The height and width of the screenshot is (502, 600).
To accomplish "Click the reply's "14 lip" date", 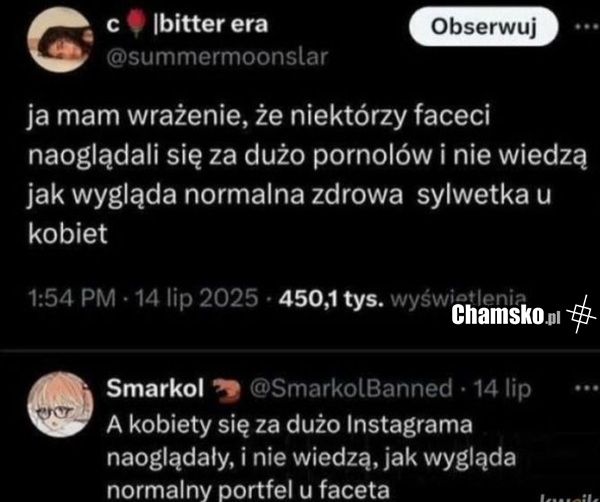I will click(x=502, y=389).
